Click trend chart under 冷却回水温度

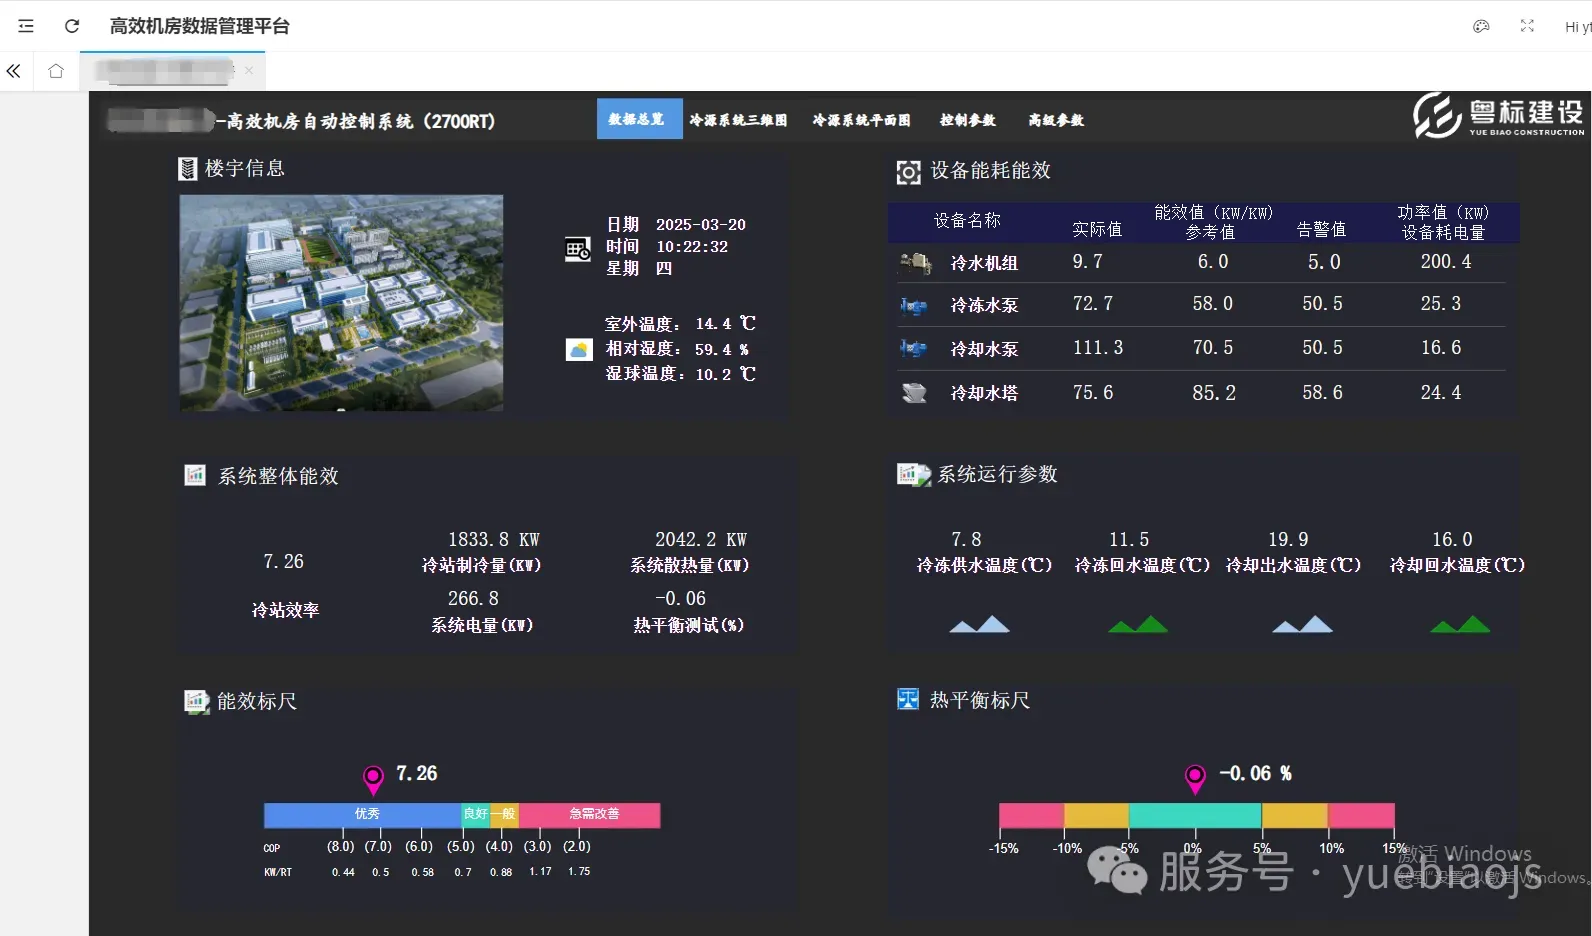[1460, 625]
